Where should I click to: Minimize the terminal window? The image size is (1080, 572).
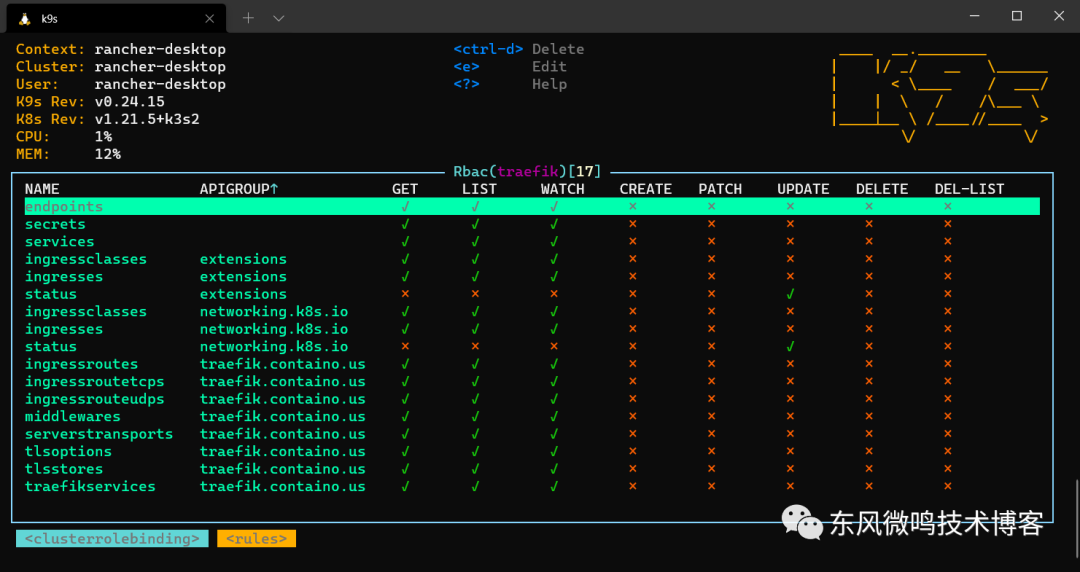click(973, 16)
